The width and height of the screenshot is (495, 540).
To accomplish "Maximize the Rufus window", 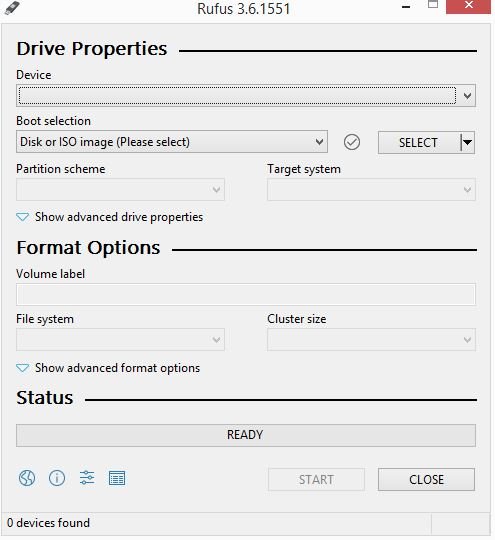I will [433, 4].
